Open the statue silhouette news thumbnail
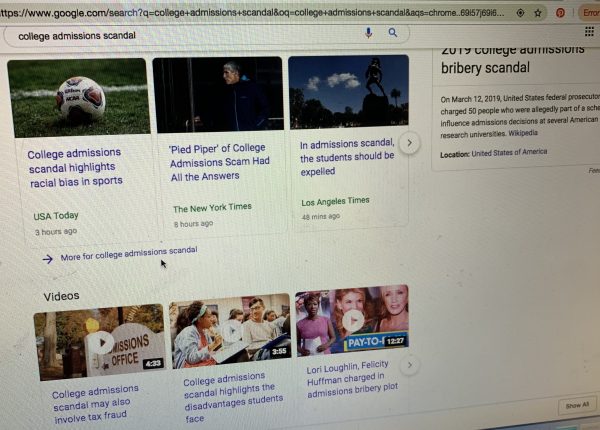The height and width of the screenshot is (430, 600). pos(349,91)
